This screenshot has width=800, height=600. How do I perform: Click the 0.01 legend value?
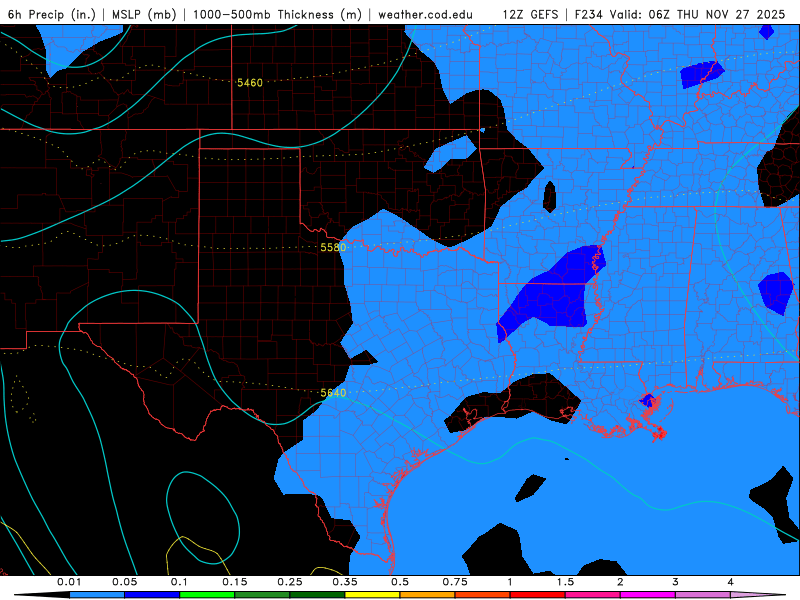(x=69, y=582)
